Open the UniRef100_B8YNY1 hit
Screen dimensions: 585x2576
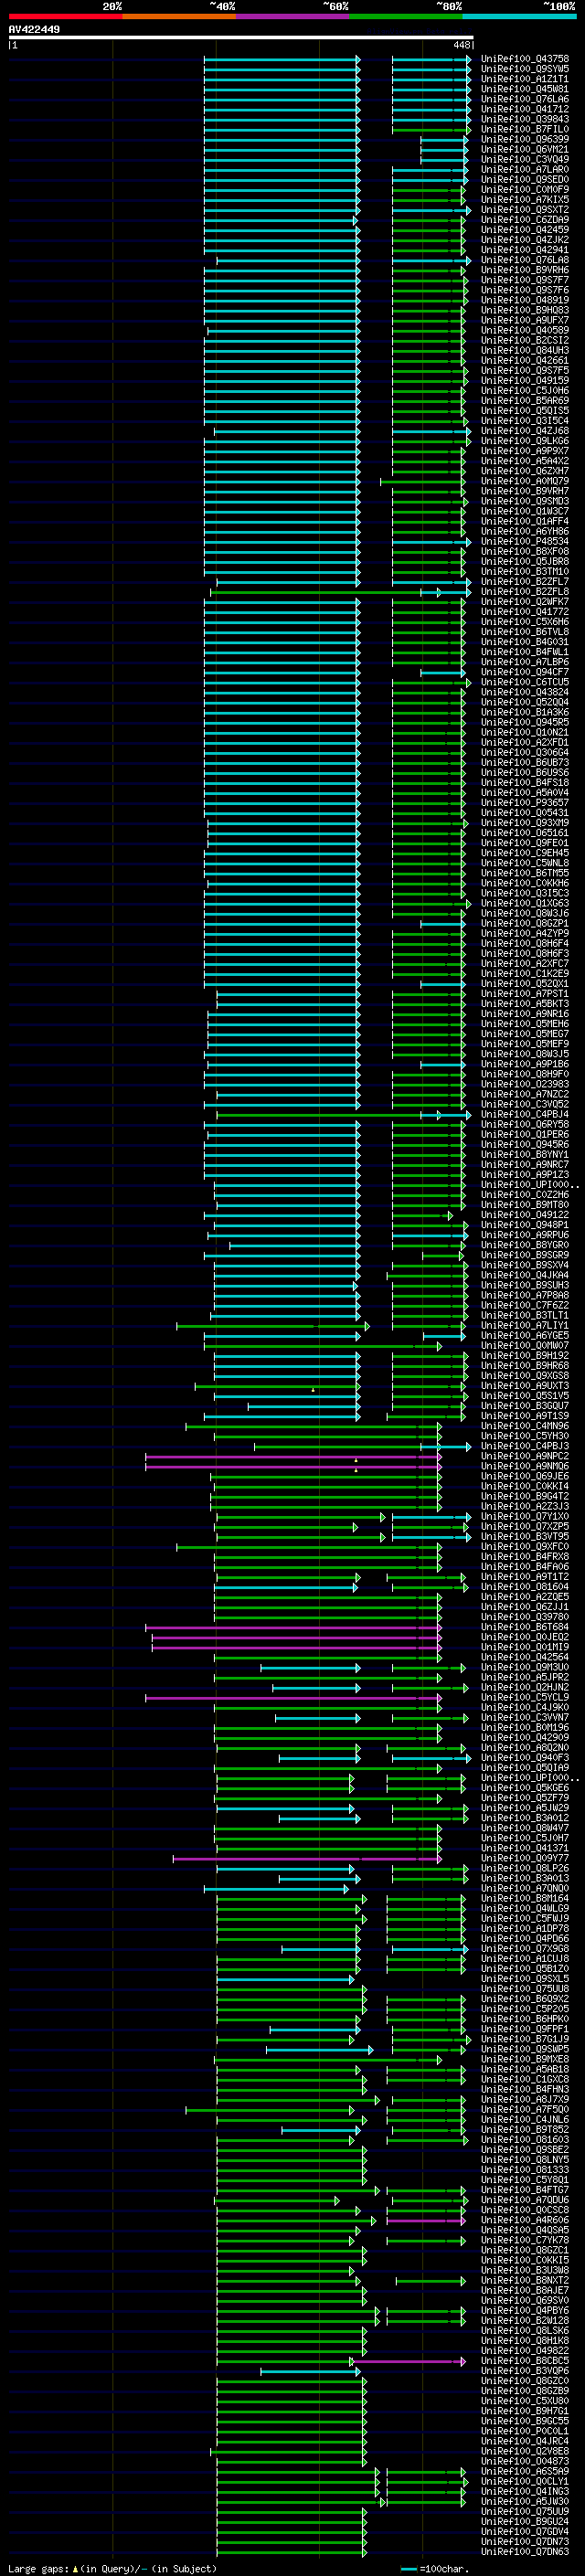[525, 1154]
